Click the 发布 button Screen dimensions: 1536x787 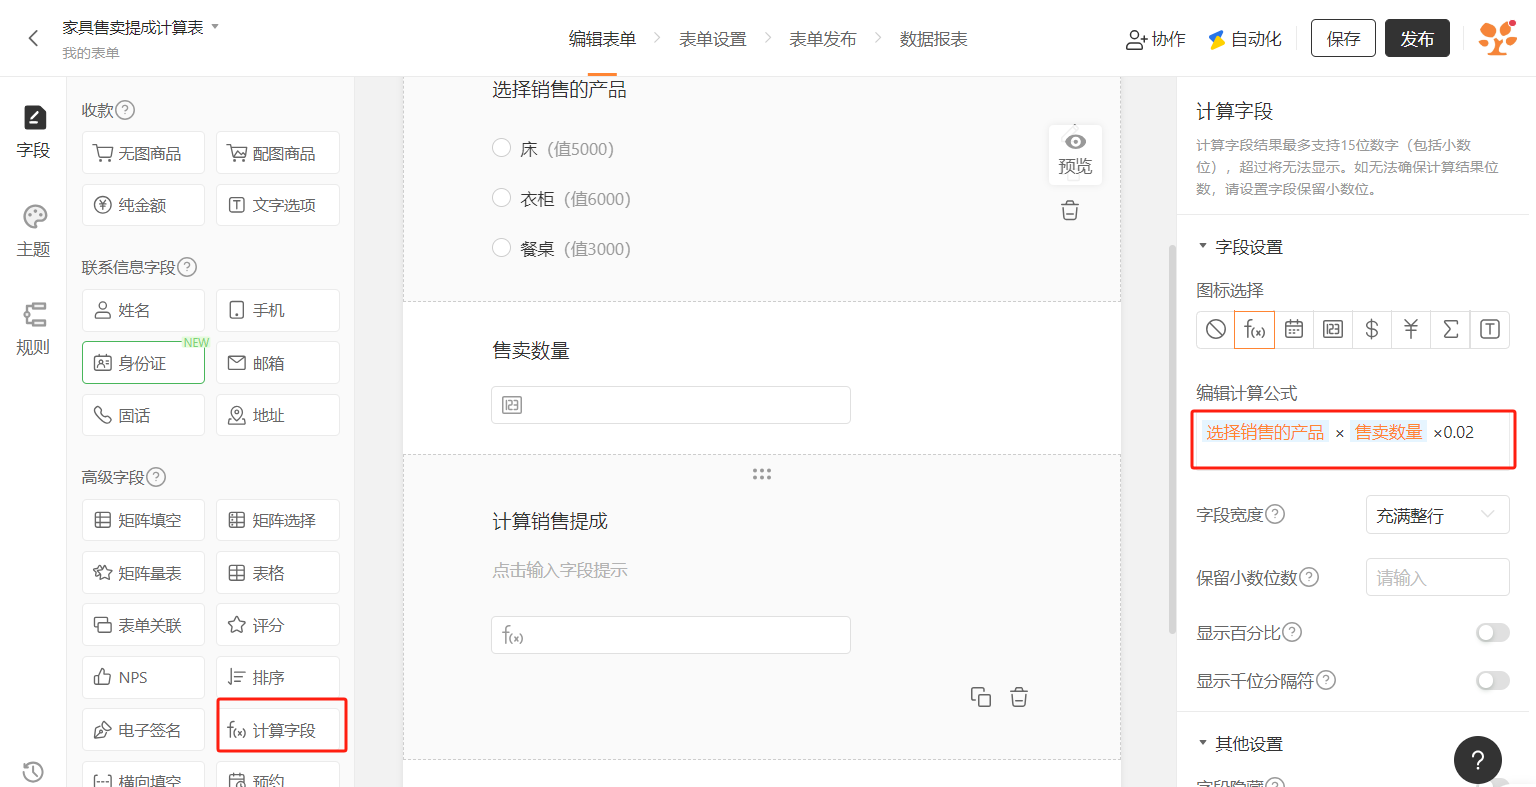click(1417, 38)
